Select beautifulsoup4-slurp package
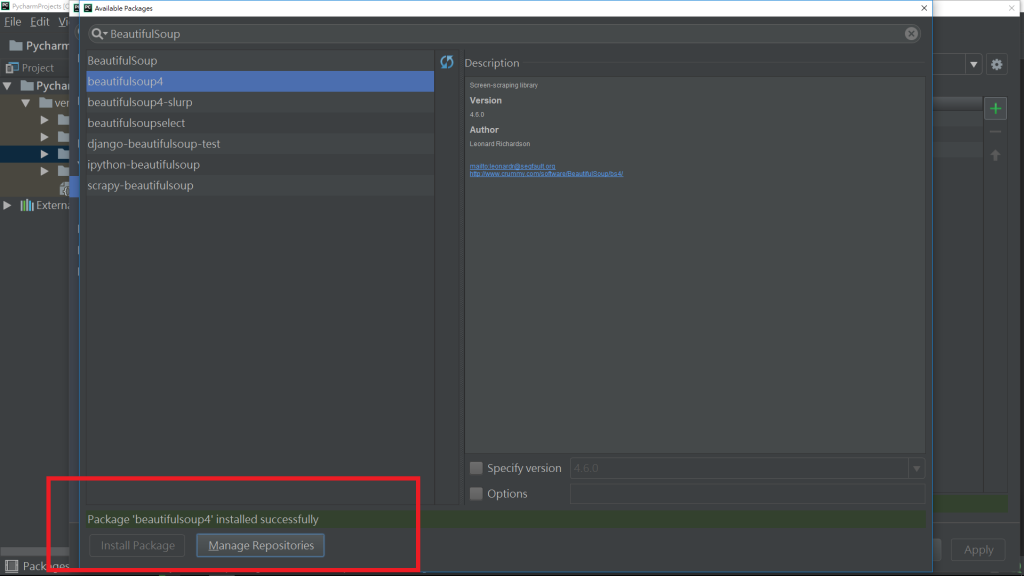Image resolution: width=1024 pixels, height=576 pixels. (x=260, y=102)
